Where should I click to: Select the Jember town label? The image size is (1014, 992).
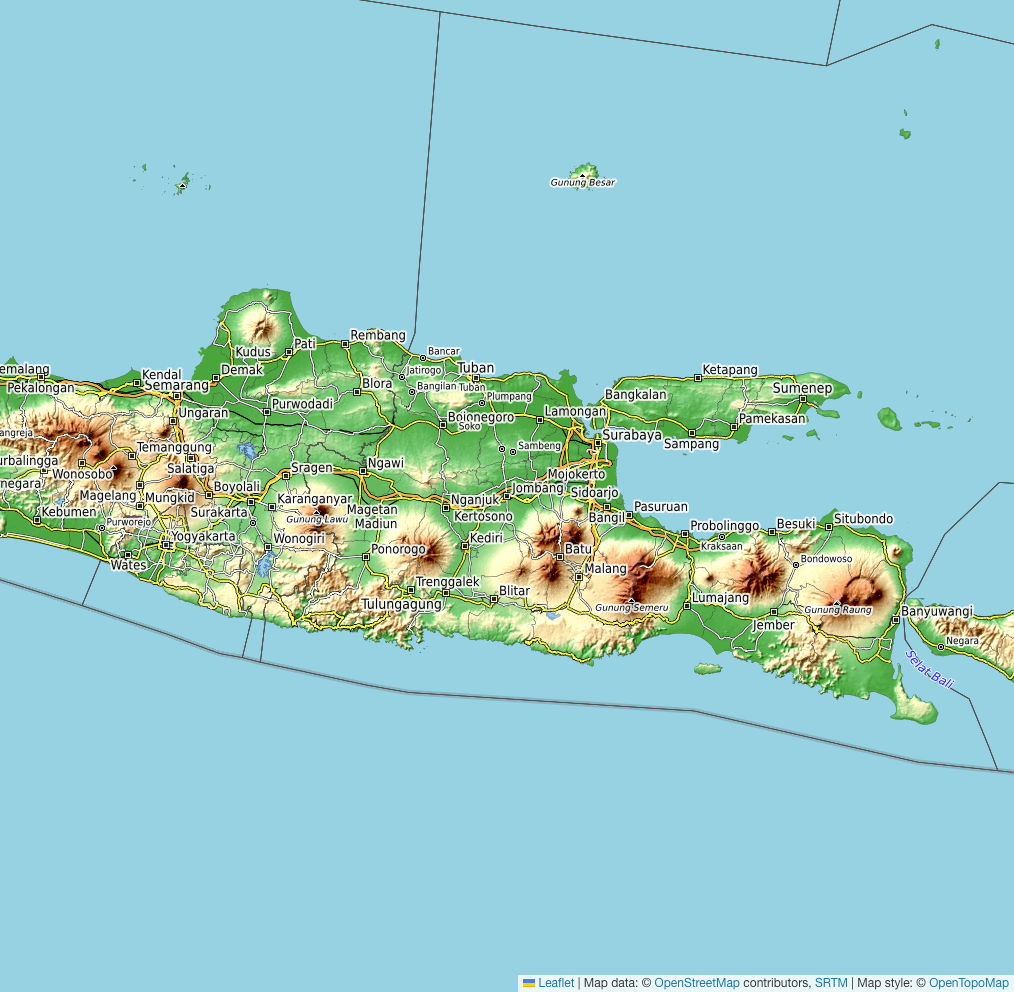[x=773, y=625]
